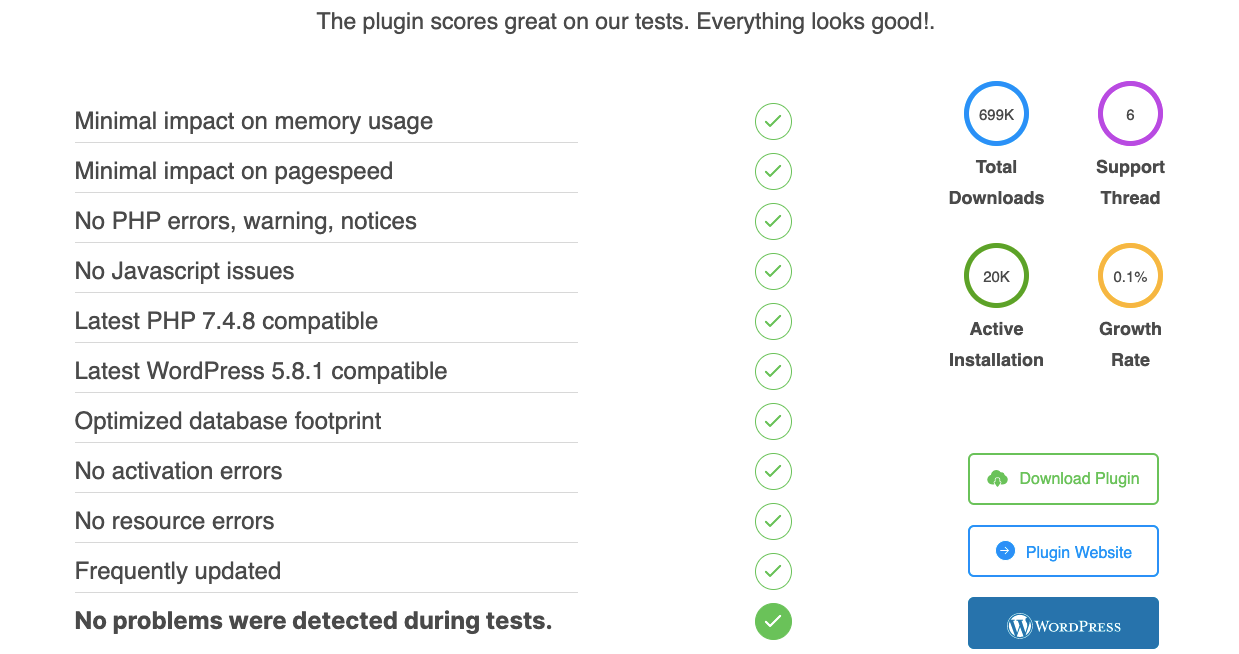This screenshot has width=1239, height=654.
Task: Select the checkmark for PHP 7.4.8 compatibility
Action: coord(773,321)
